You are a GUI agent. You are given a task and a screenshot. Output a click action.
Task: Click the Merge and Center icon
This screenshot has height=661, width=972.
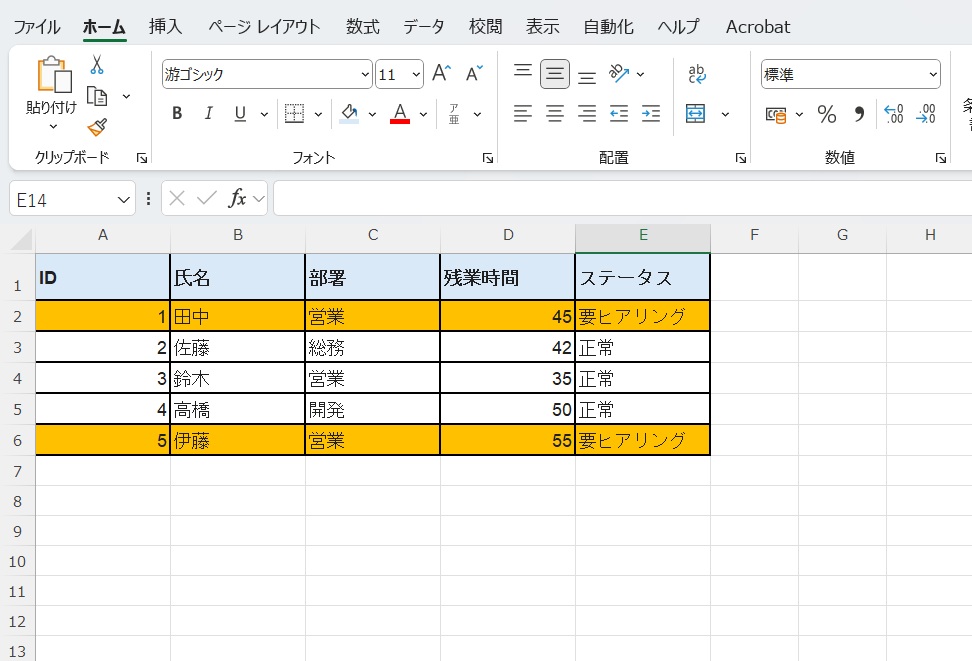pyautogui.click(x=693, y=113)
